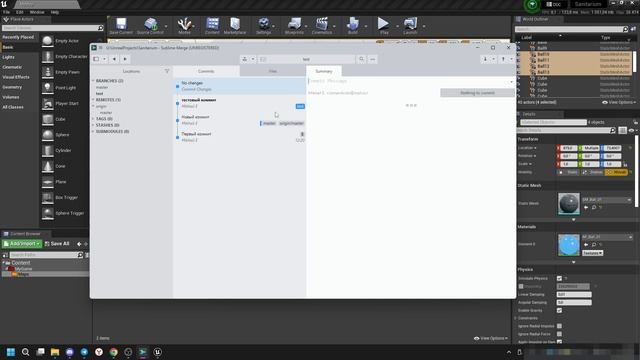Select Sphere in Place Actors
The image size is (640, 360).
tap(61, 135)
